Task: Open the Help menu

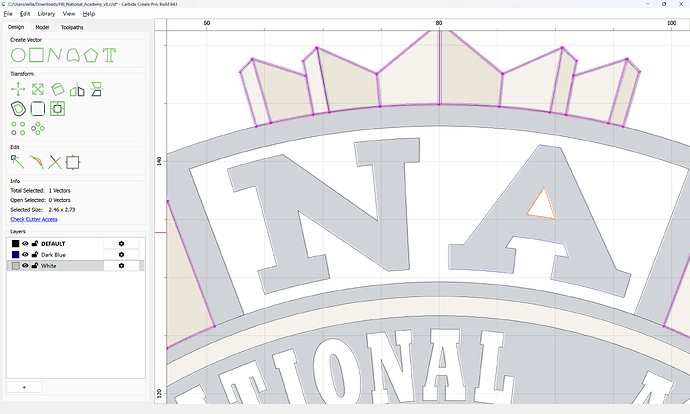Action: coord(89,14)
